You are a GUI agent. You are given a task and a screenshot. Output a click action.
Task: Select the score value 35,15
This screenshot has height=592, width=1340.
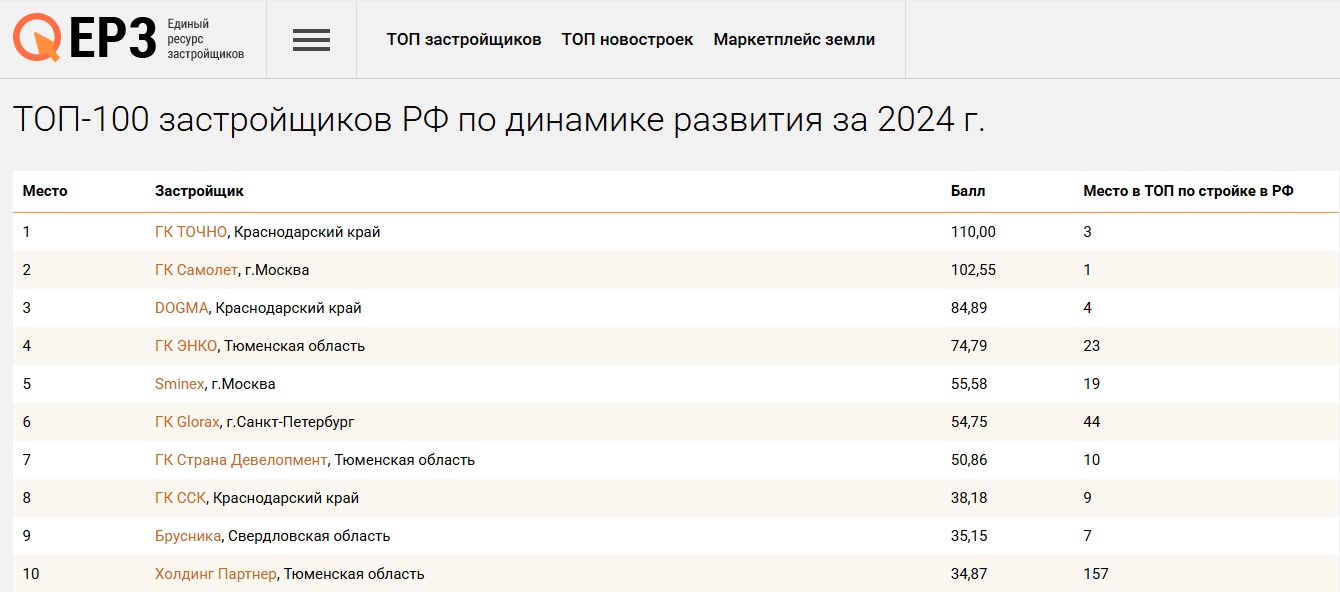click(969, 536)
